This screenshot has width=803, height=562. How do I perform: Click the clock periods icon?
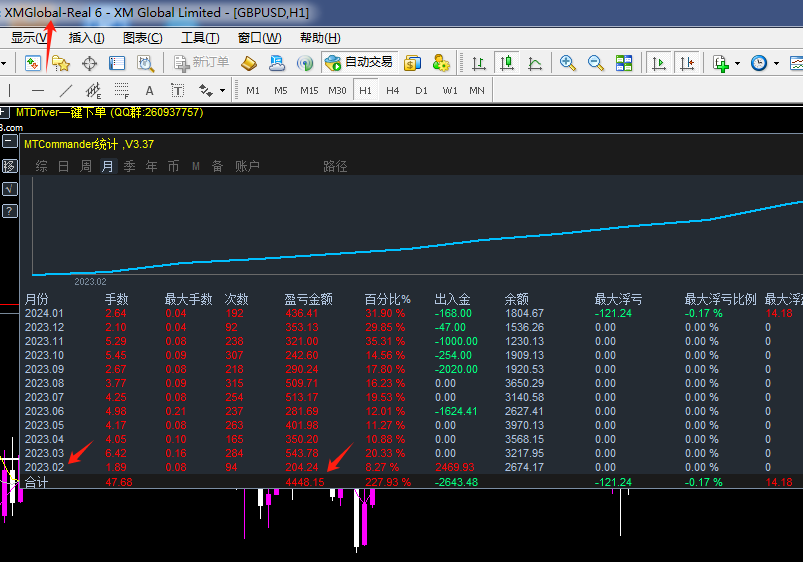[x=759, y=63]
